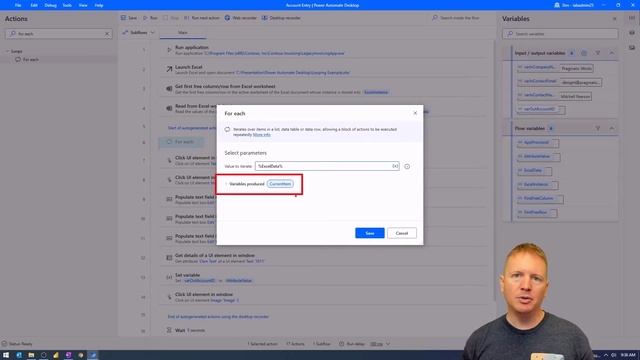Open the Help menu

pos(99,5)
